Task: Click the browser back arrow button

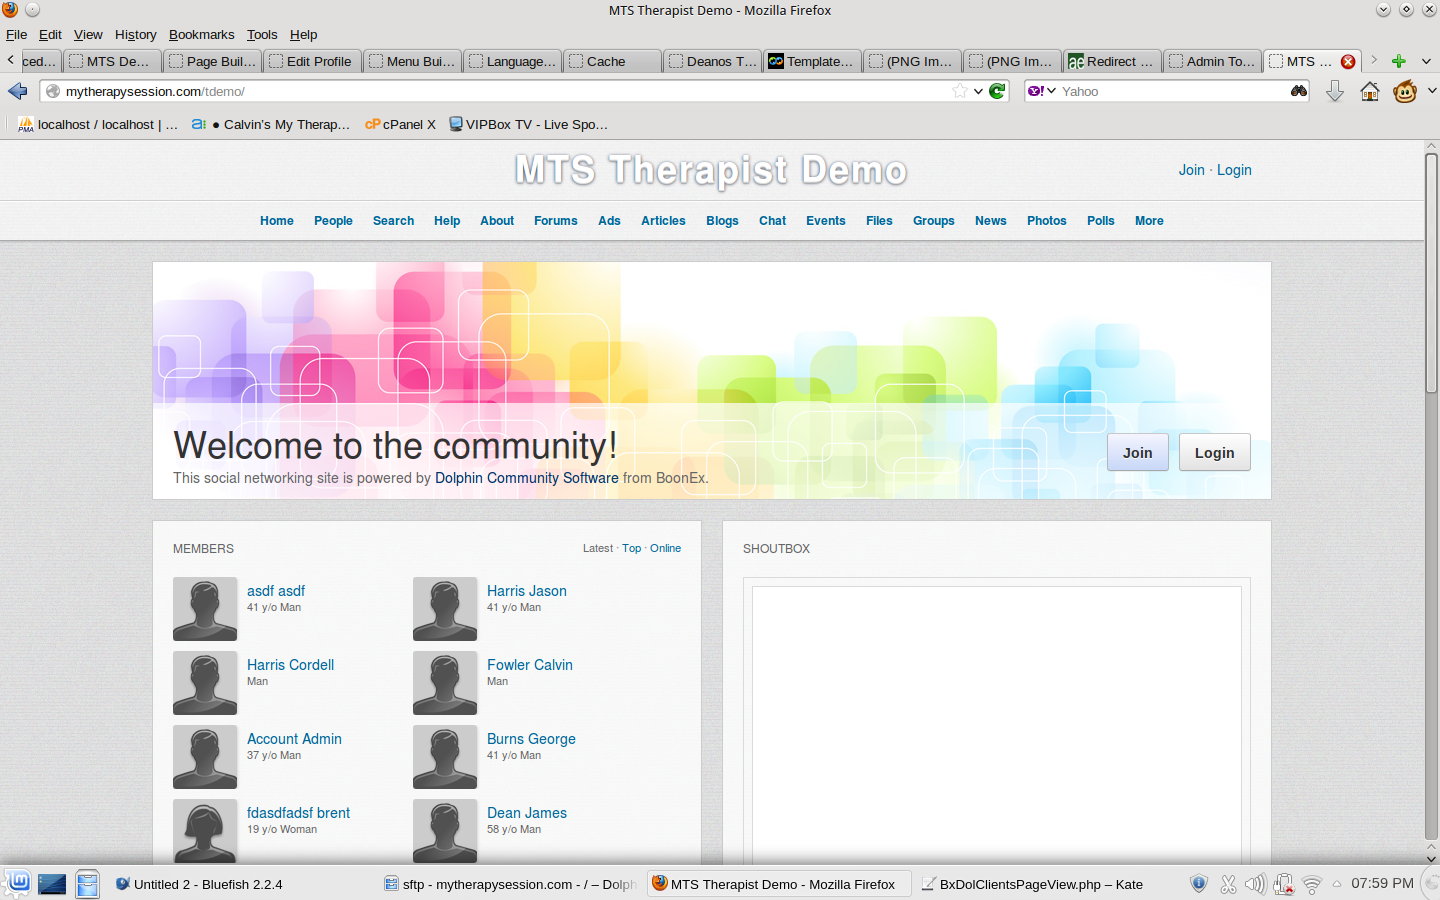Action: 18,91
